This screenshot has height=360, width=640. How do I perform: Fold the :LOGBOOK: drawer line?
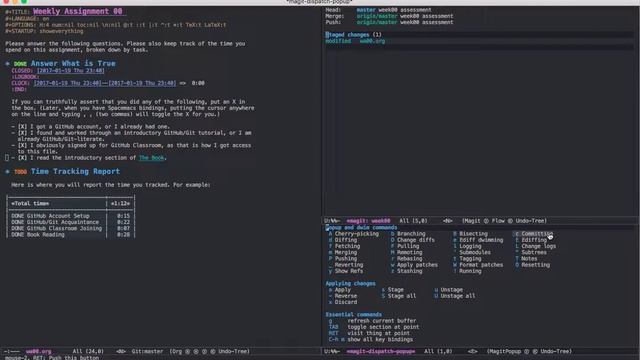(x=25, y=77)
